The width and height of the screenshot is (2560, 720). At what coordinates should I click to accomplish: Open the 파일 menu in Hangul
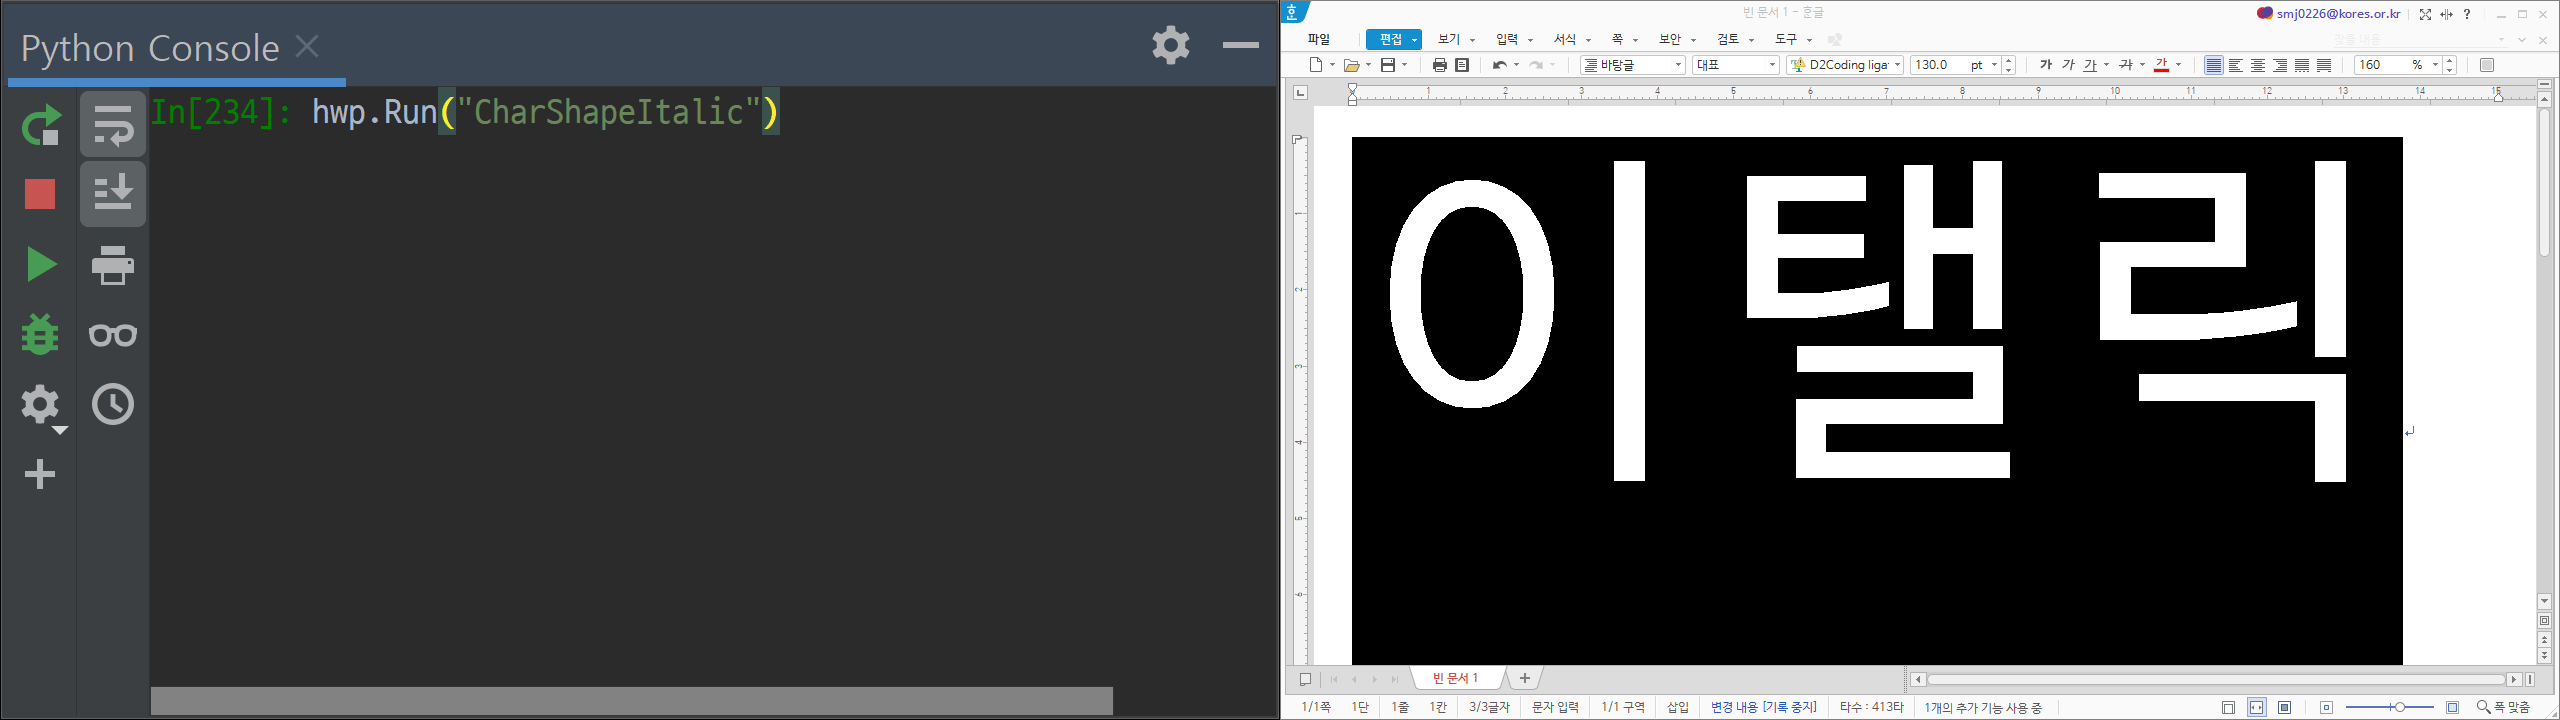click(1319, 39)
